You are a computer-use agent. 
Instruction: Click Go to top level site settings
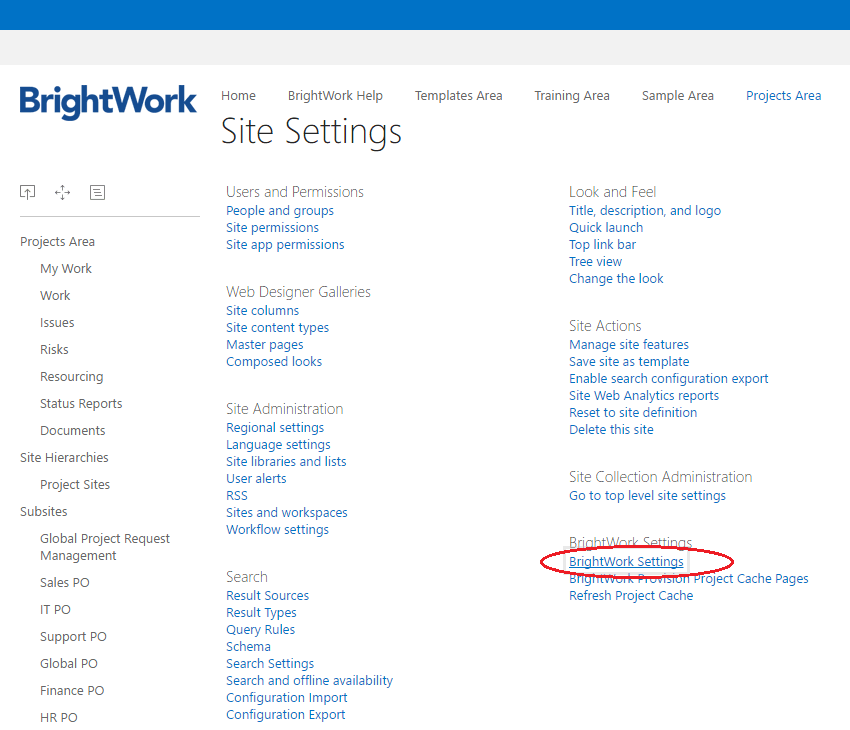pos(647,496)
